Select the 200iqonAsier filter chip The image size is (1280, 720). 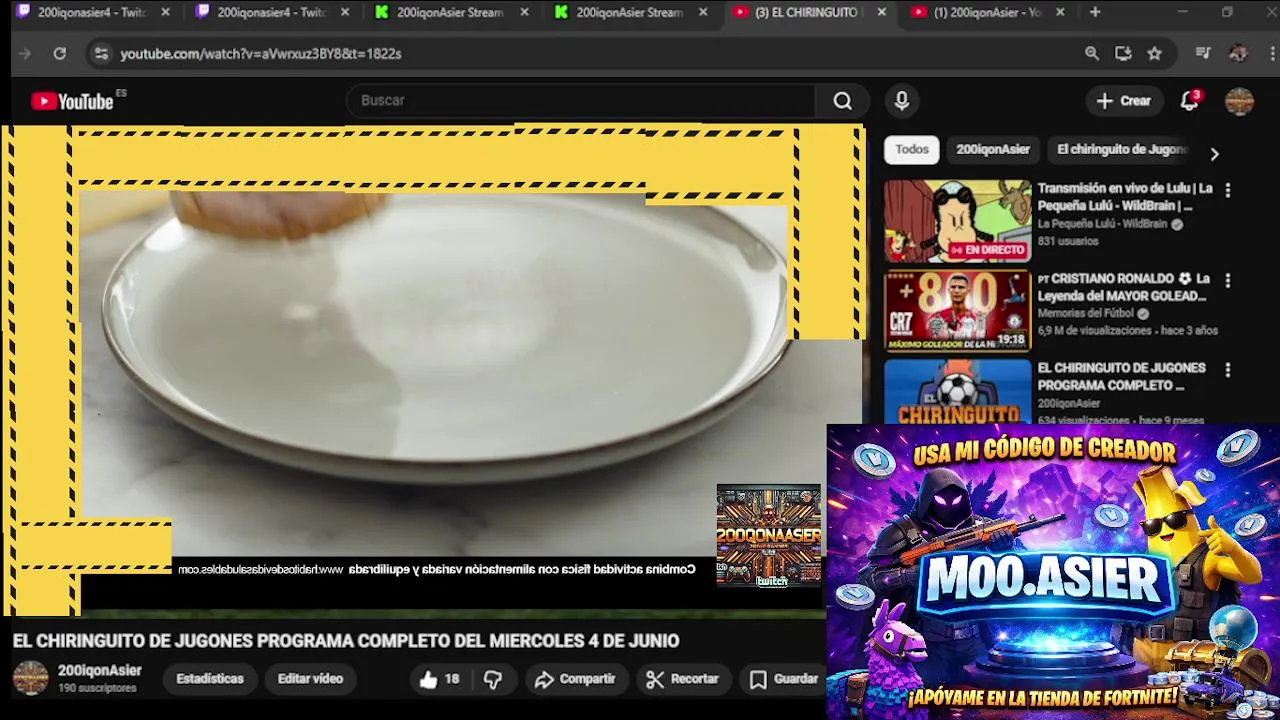(993, 149)
